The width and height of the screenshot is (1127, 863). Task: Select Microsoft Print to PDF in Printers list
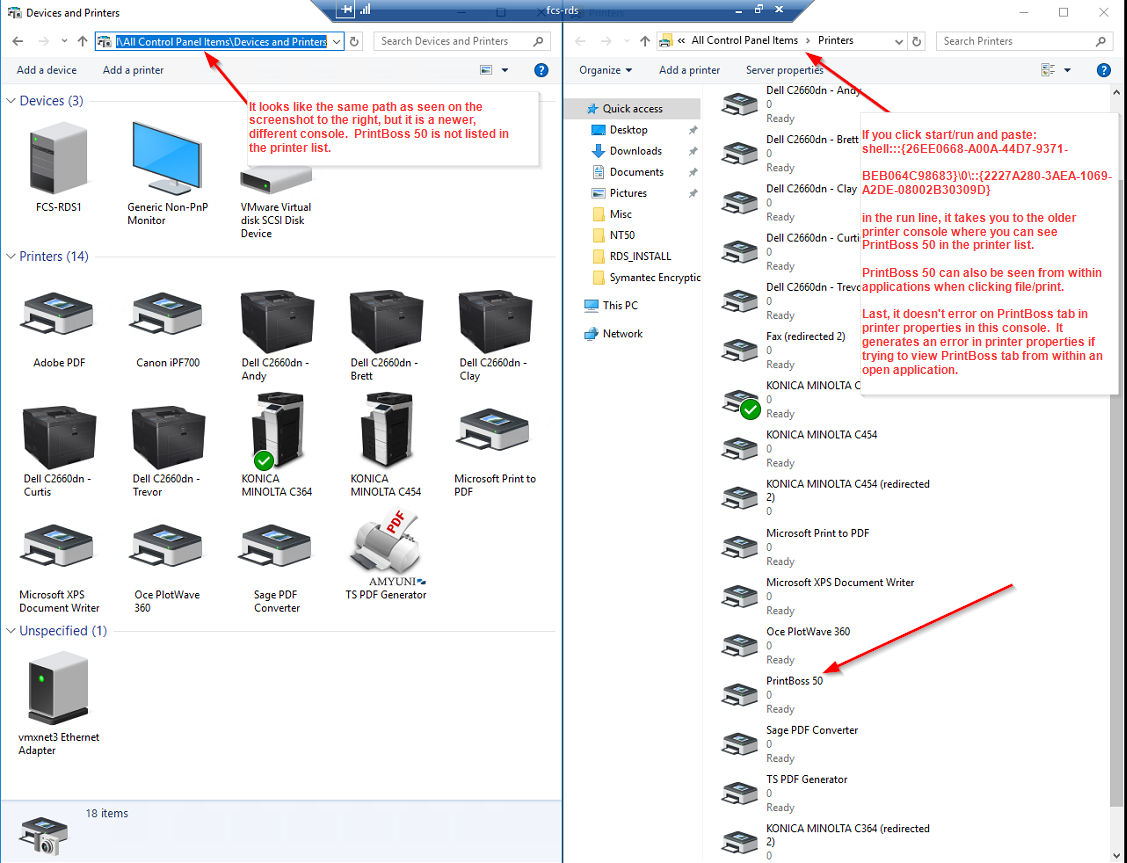point(817,546)
